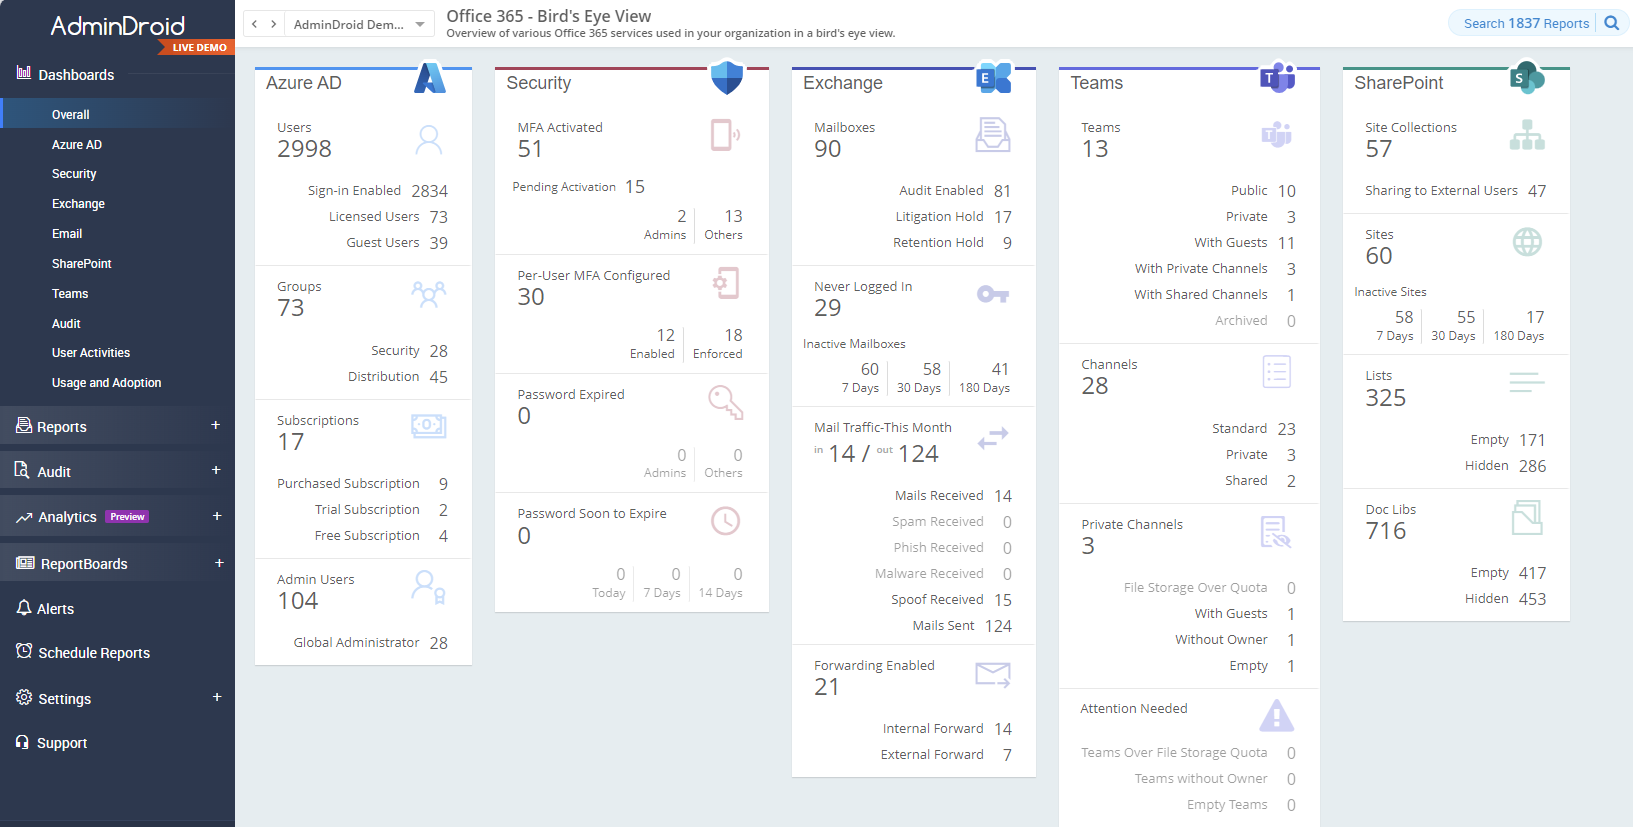Click the Password Expired key icon
1633x827 pixels.
click(x=726, y=403)
